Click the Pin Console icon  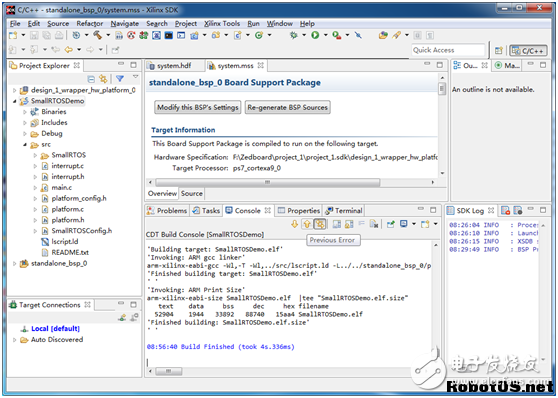coord(391,224)
